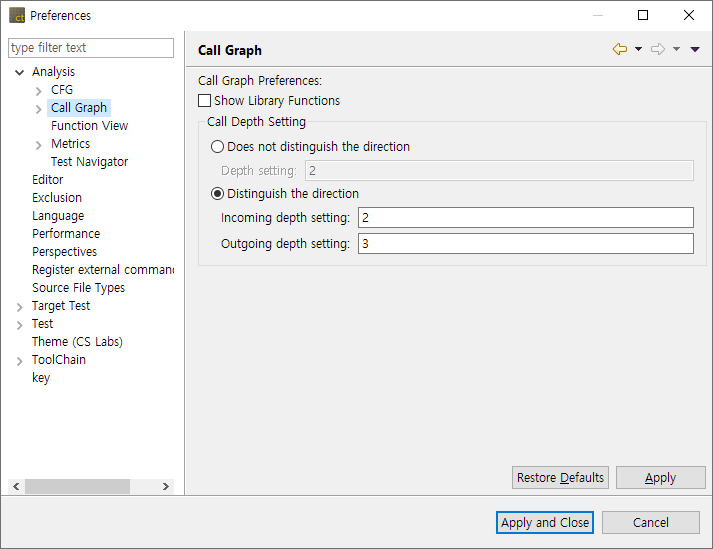
Task: Open the back history dropdown arrow
Action: point(638,50)
